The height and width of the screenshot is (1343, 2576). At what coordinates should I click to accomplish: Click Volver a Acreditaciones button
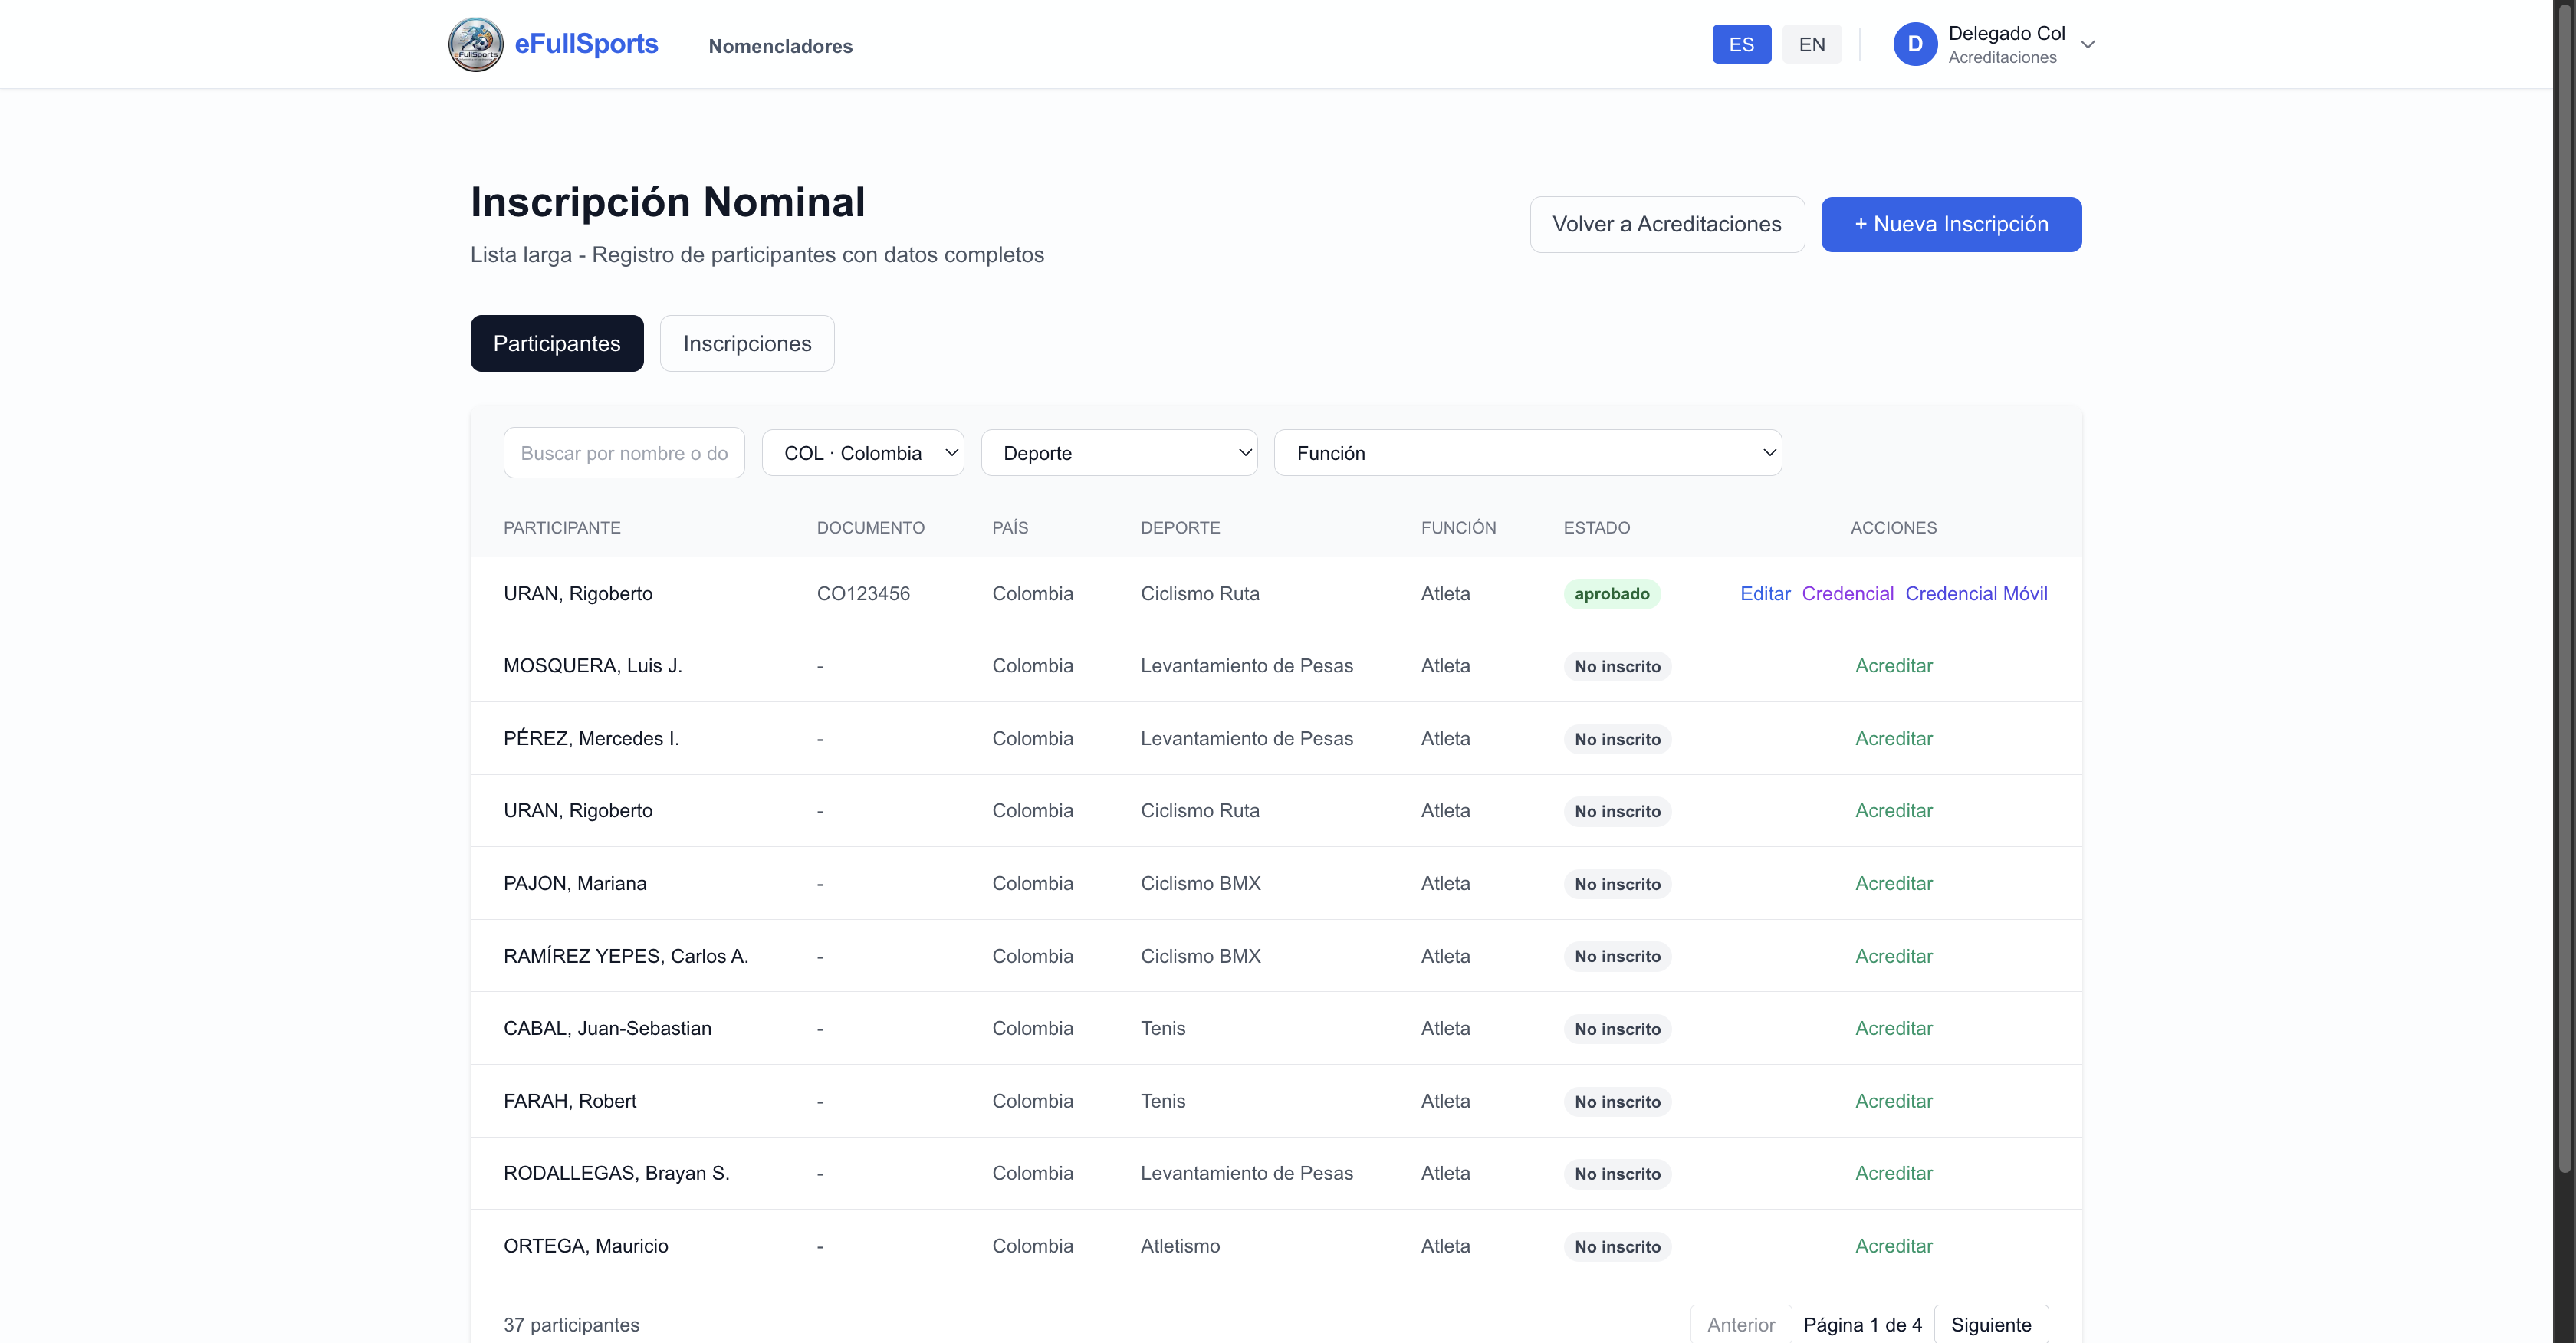coord(1666,224)
